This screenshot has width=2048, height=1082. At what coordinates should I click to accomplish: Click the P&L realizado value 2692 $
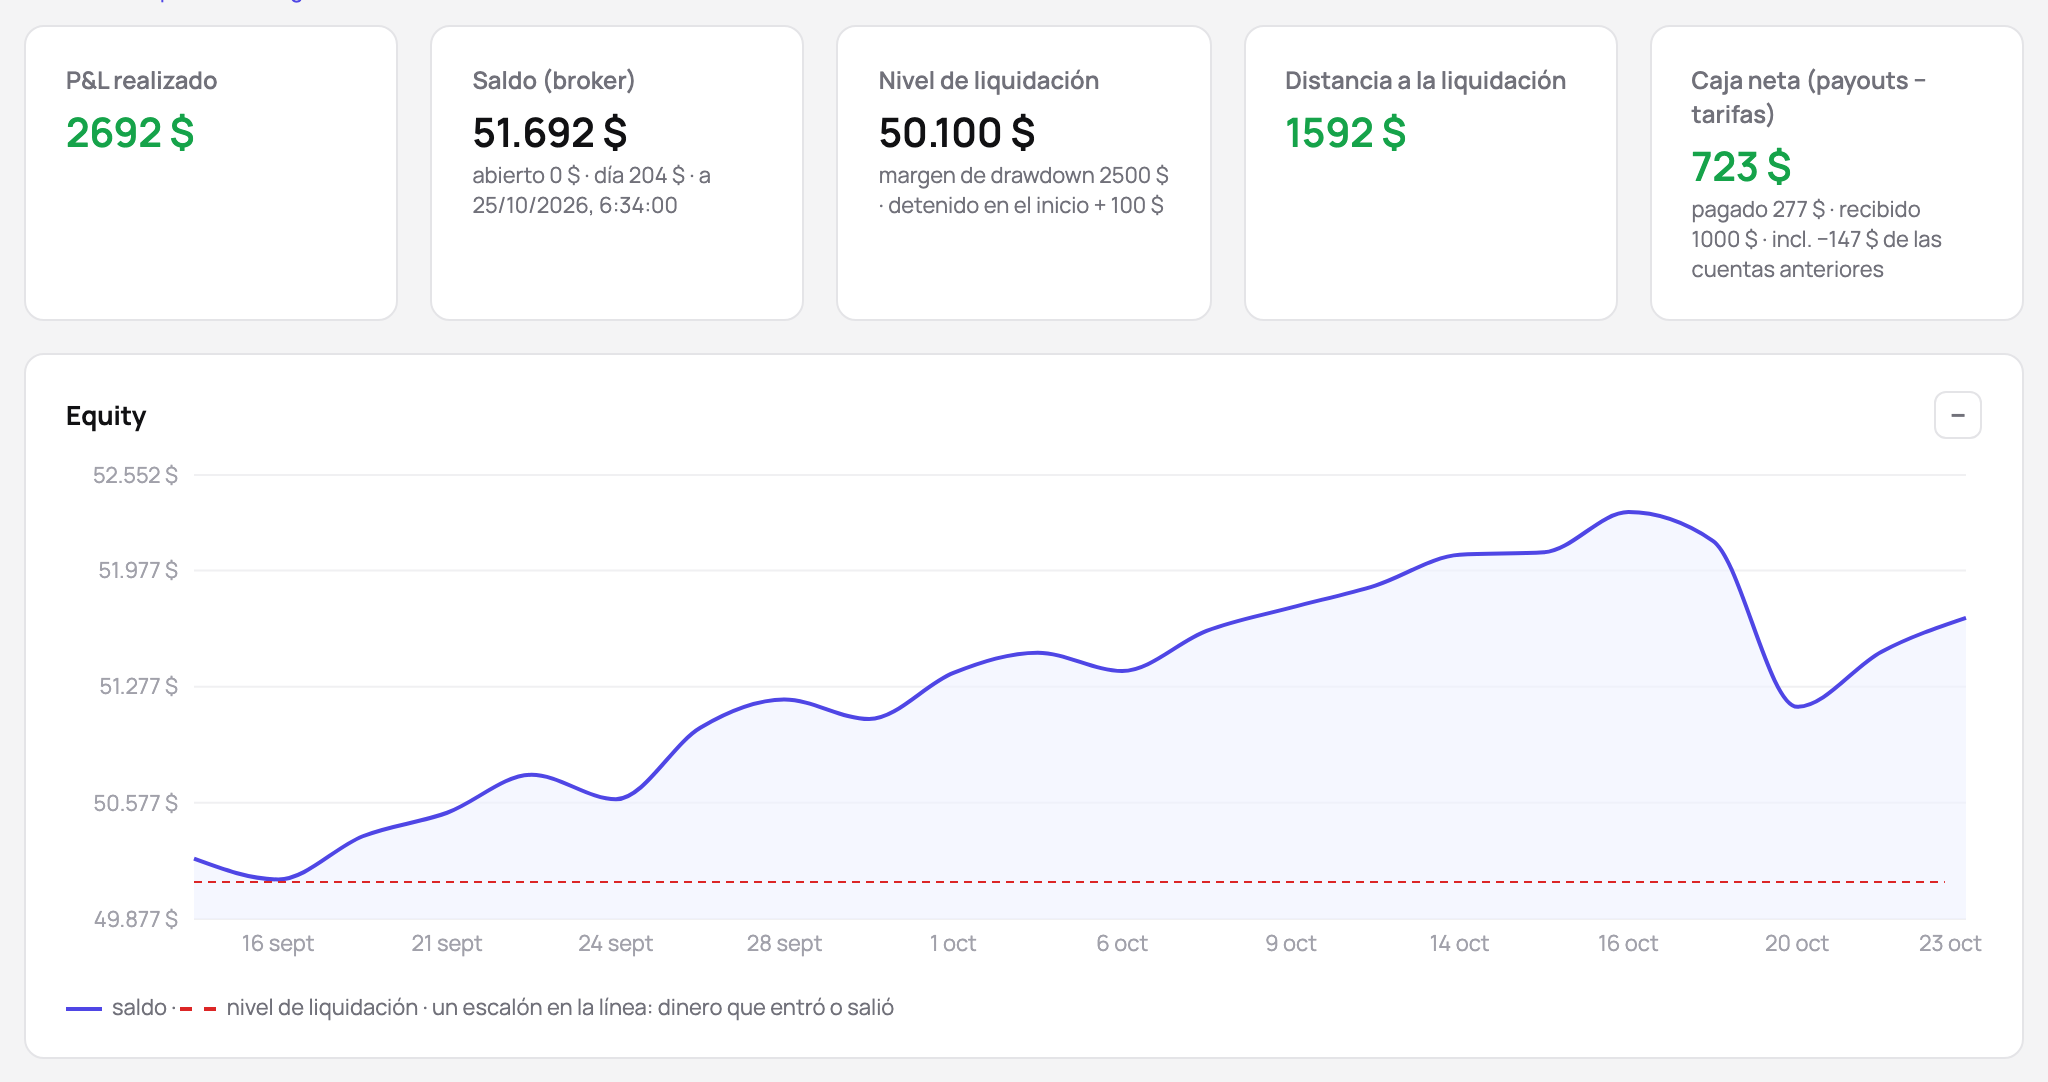pyautogui.click(x=130, y=133)
